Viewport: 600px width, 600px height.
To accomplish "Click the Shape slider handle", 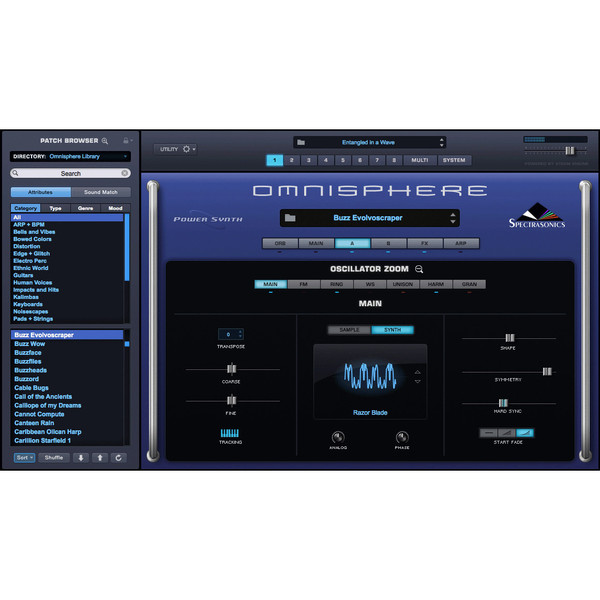I will click(x=510, y=338).
